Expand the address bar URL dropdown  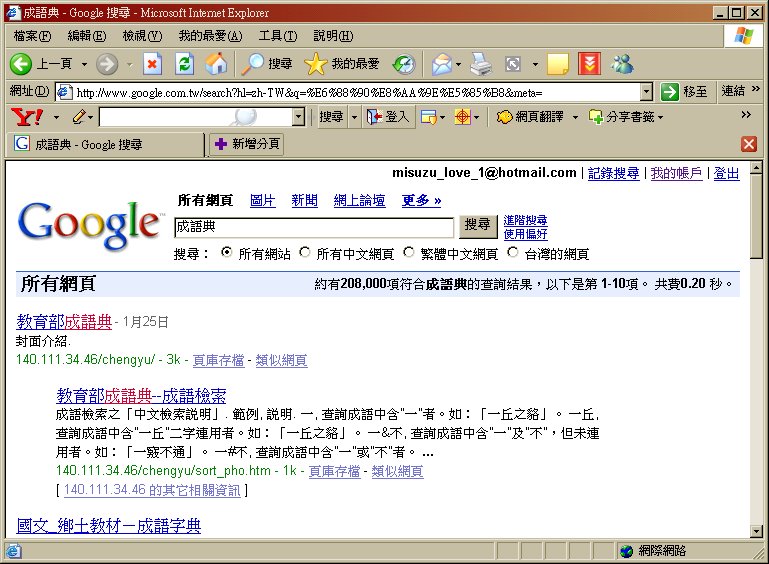coord(647,92)
